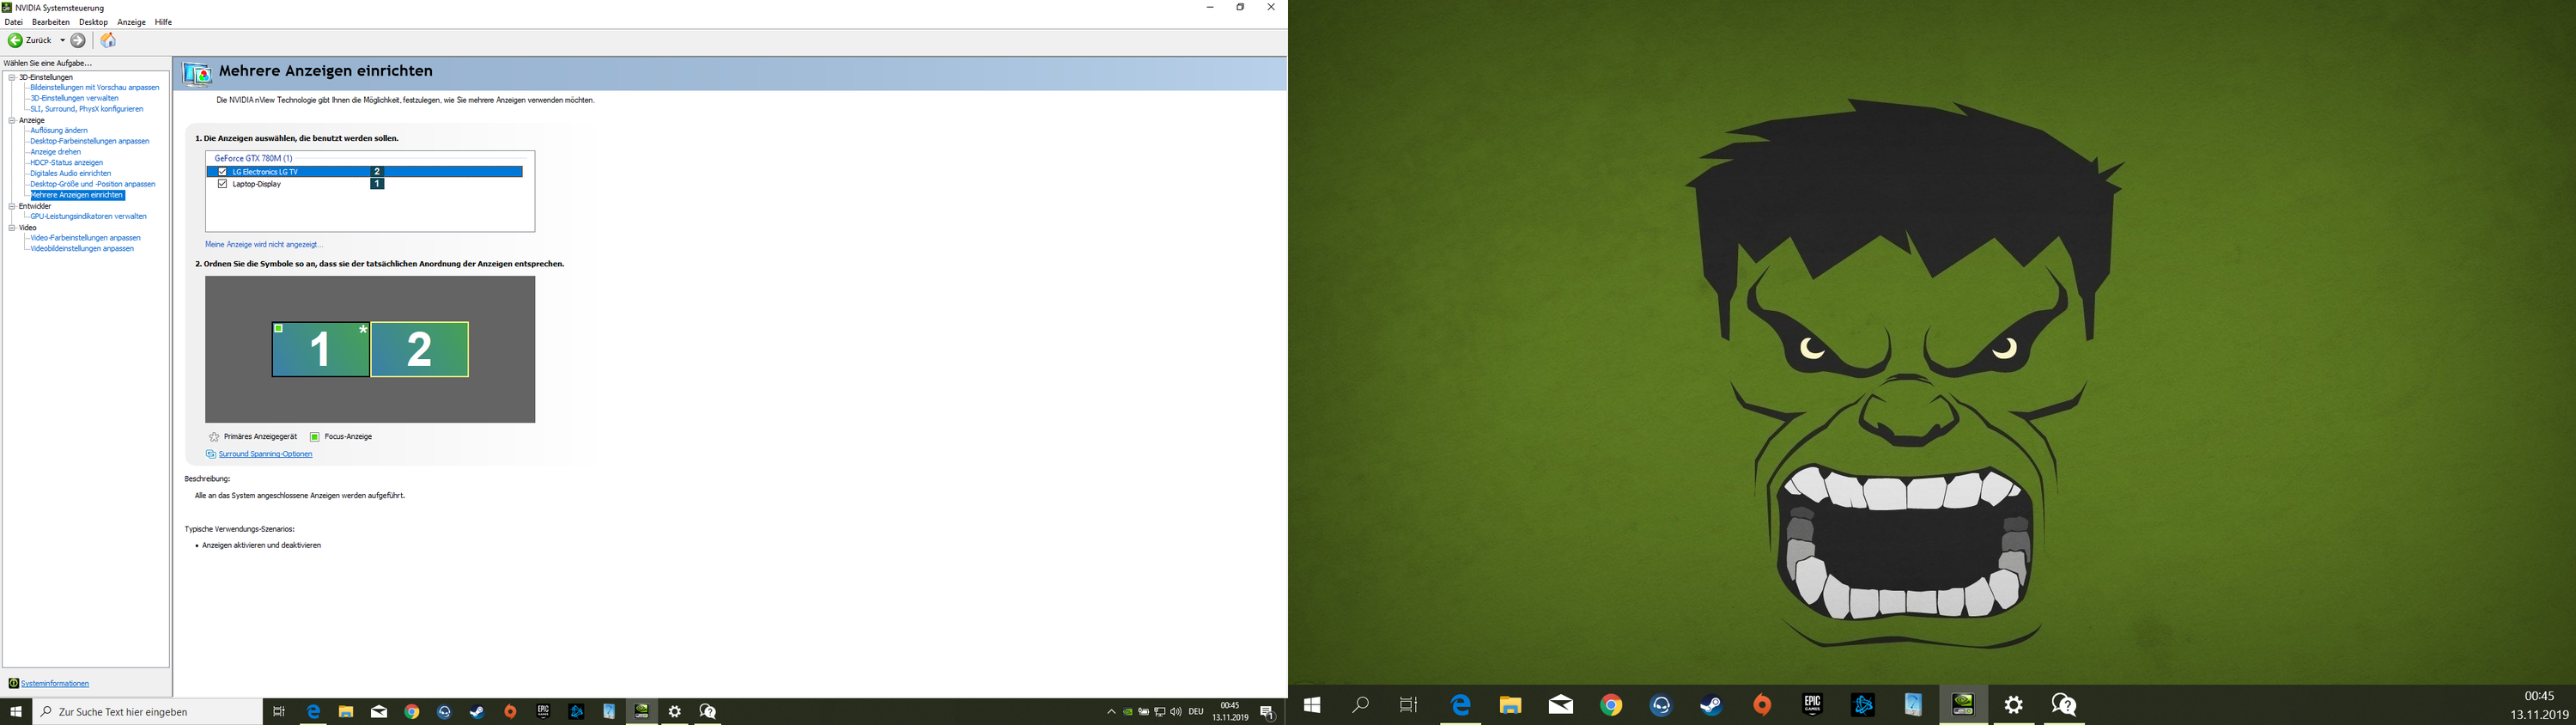Viewport: 2576px width, 725px height.
Task: Click the battery tray icon
Action: pyautogui.click(x=1144, y=712)
